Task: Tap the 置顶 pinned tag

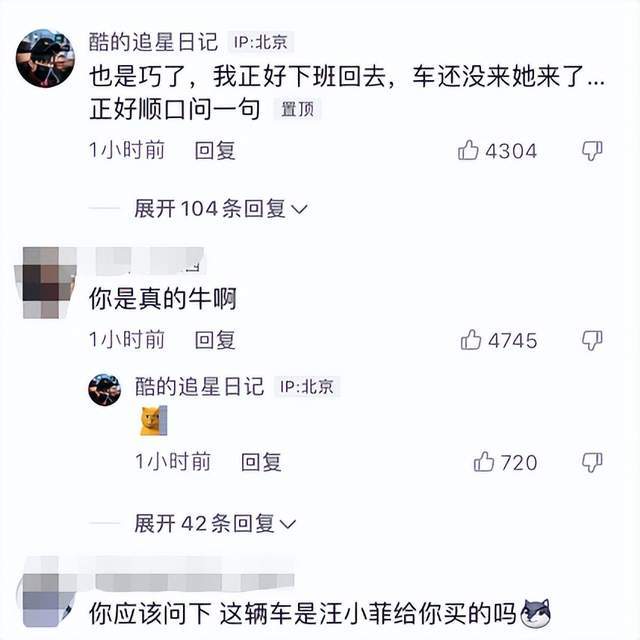Action: tap(298, 109)
